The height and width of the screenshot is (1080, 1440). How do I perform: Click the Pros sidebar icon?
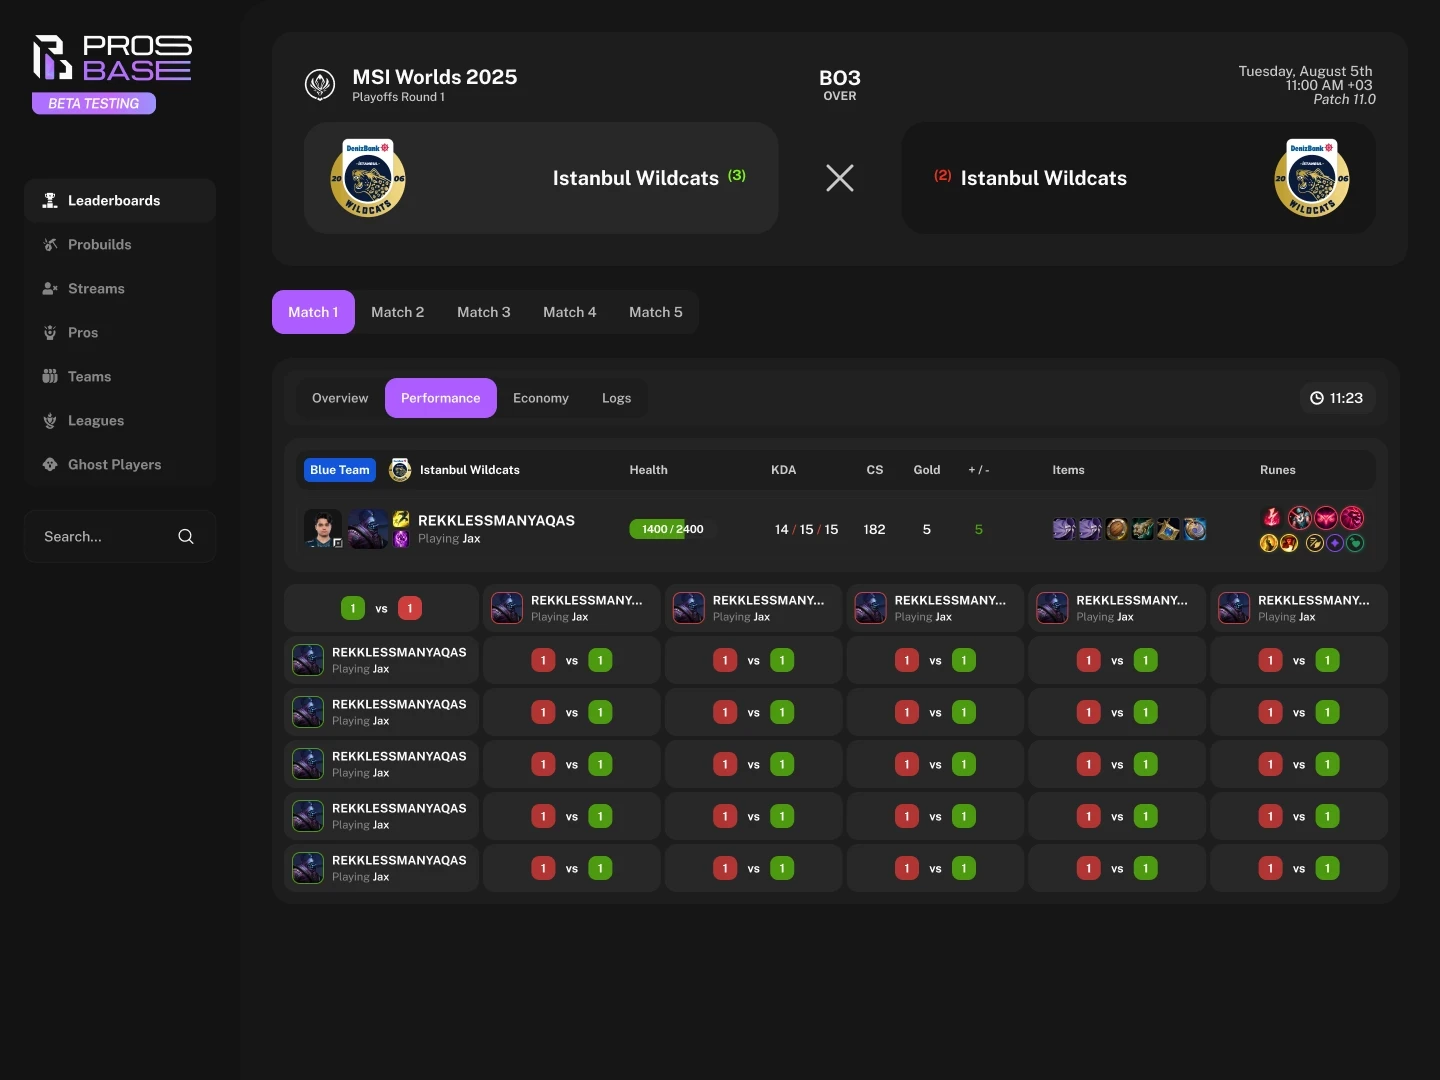50,332
